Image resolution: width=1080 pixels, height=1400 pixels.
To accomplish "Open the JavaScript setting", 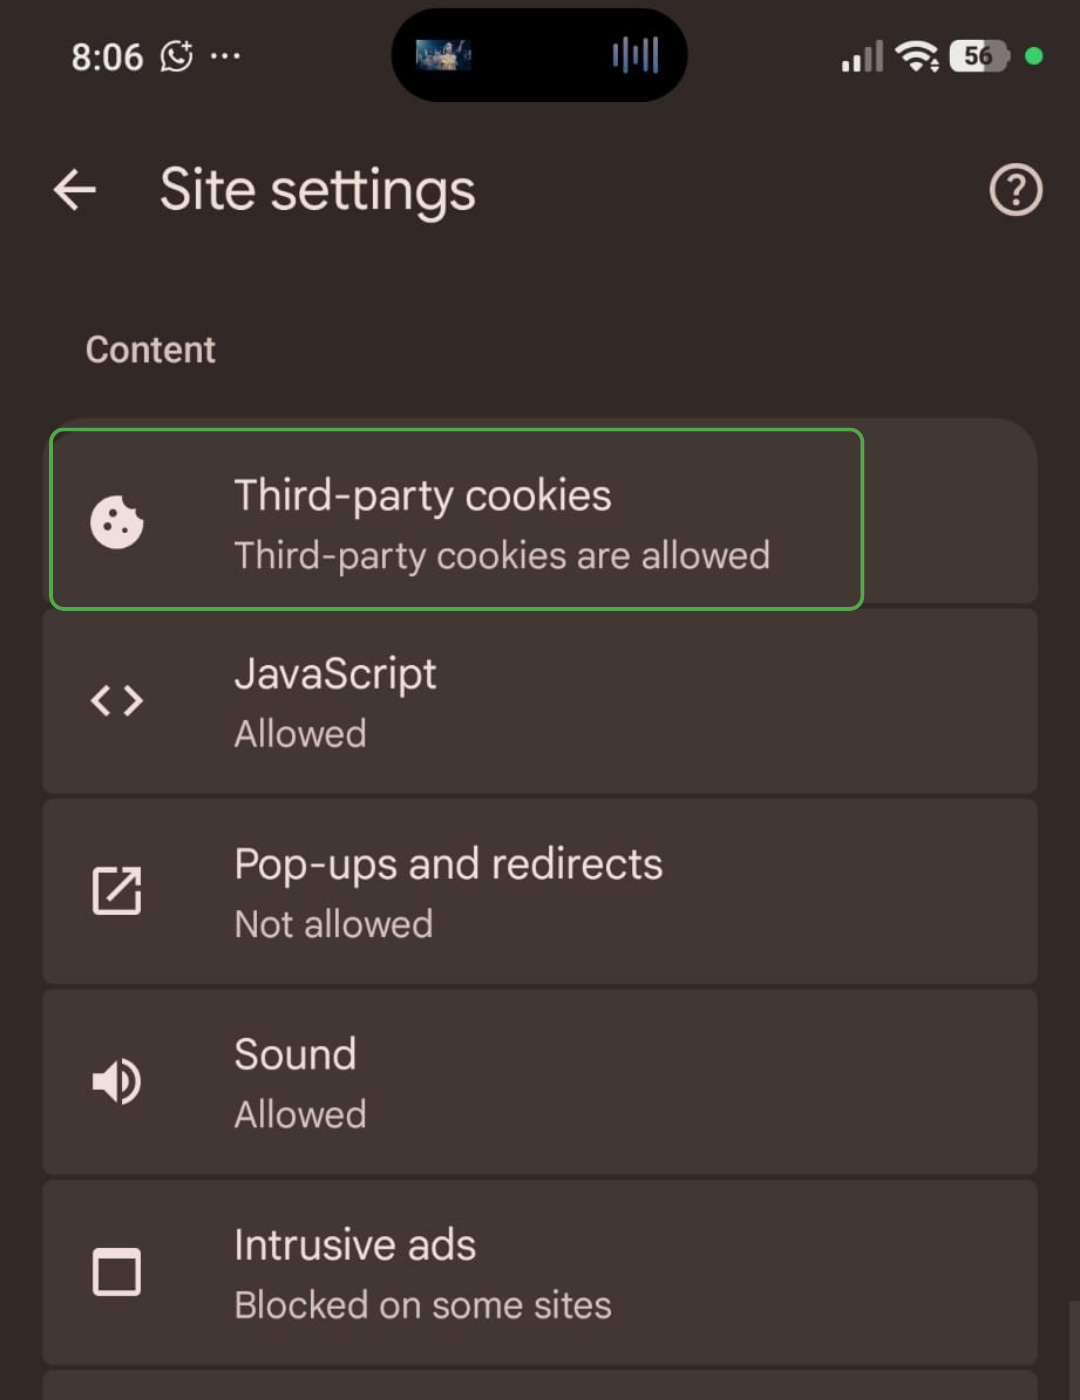I will [540, 701].
